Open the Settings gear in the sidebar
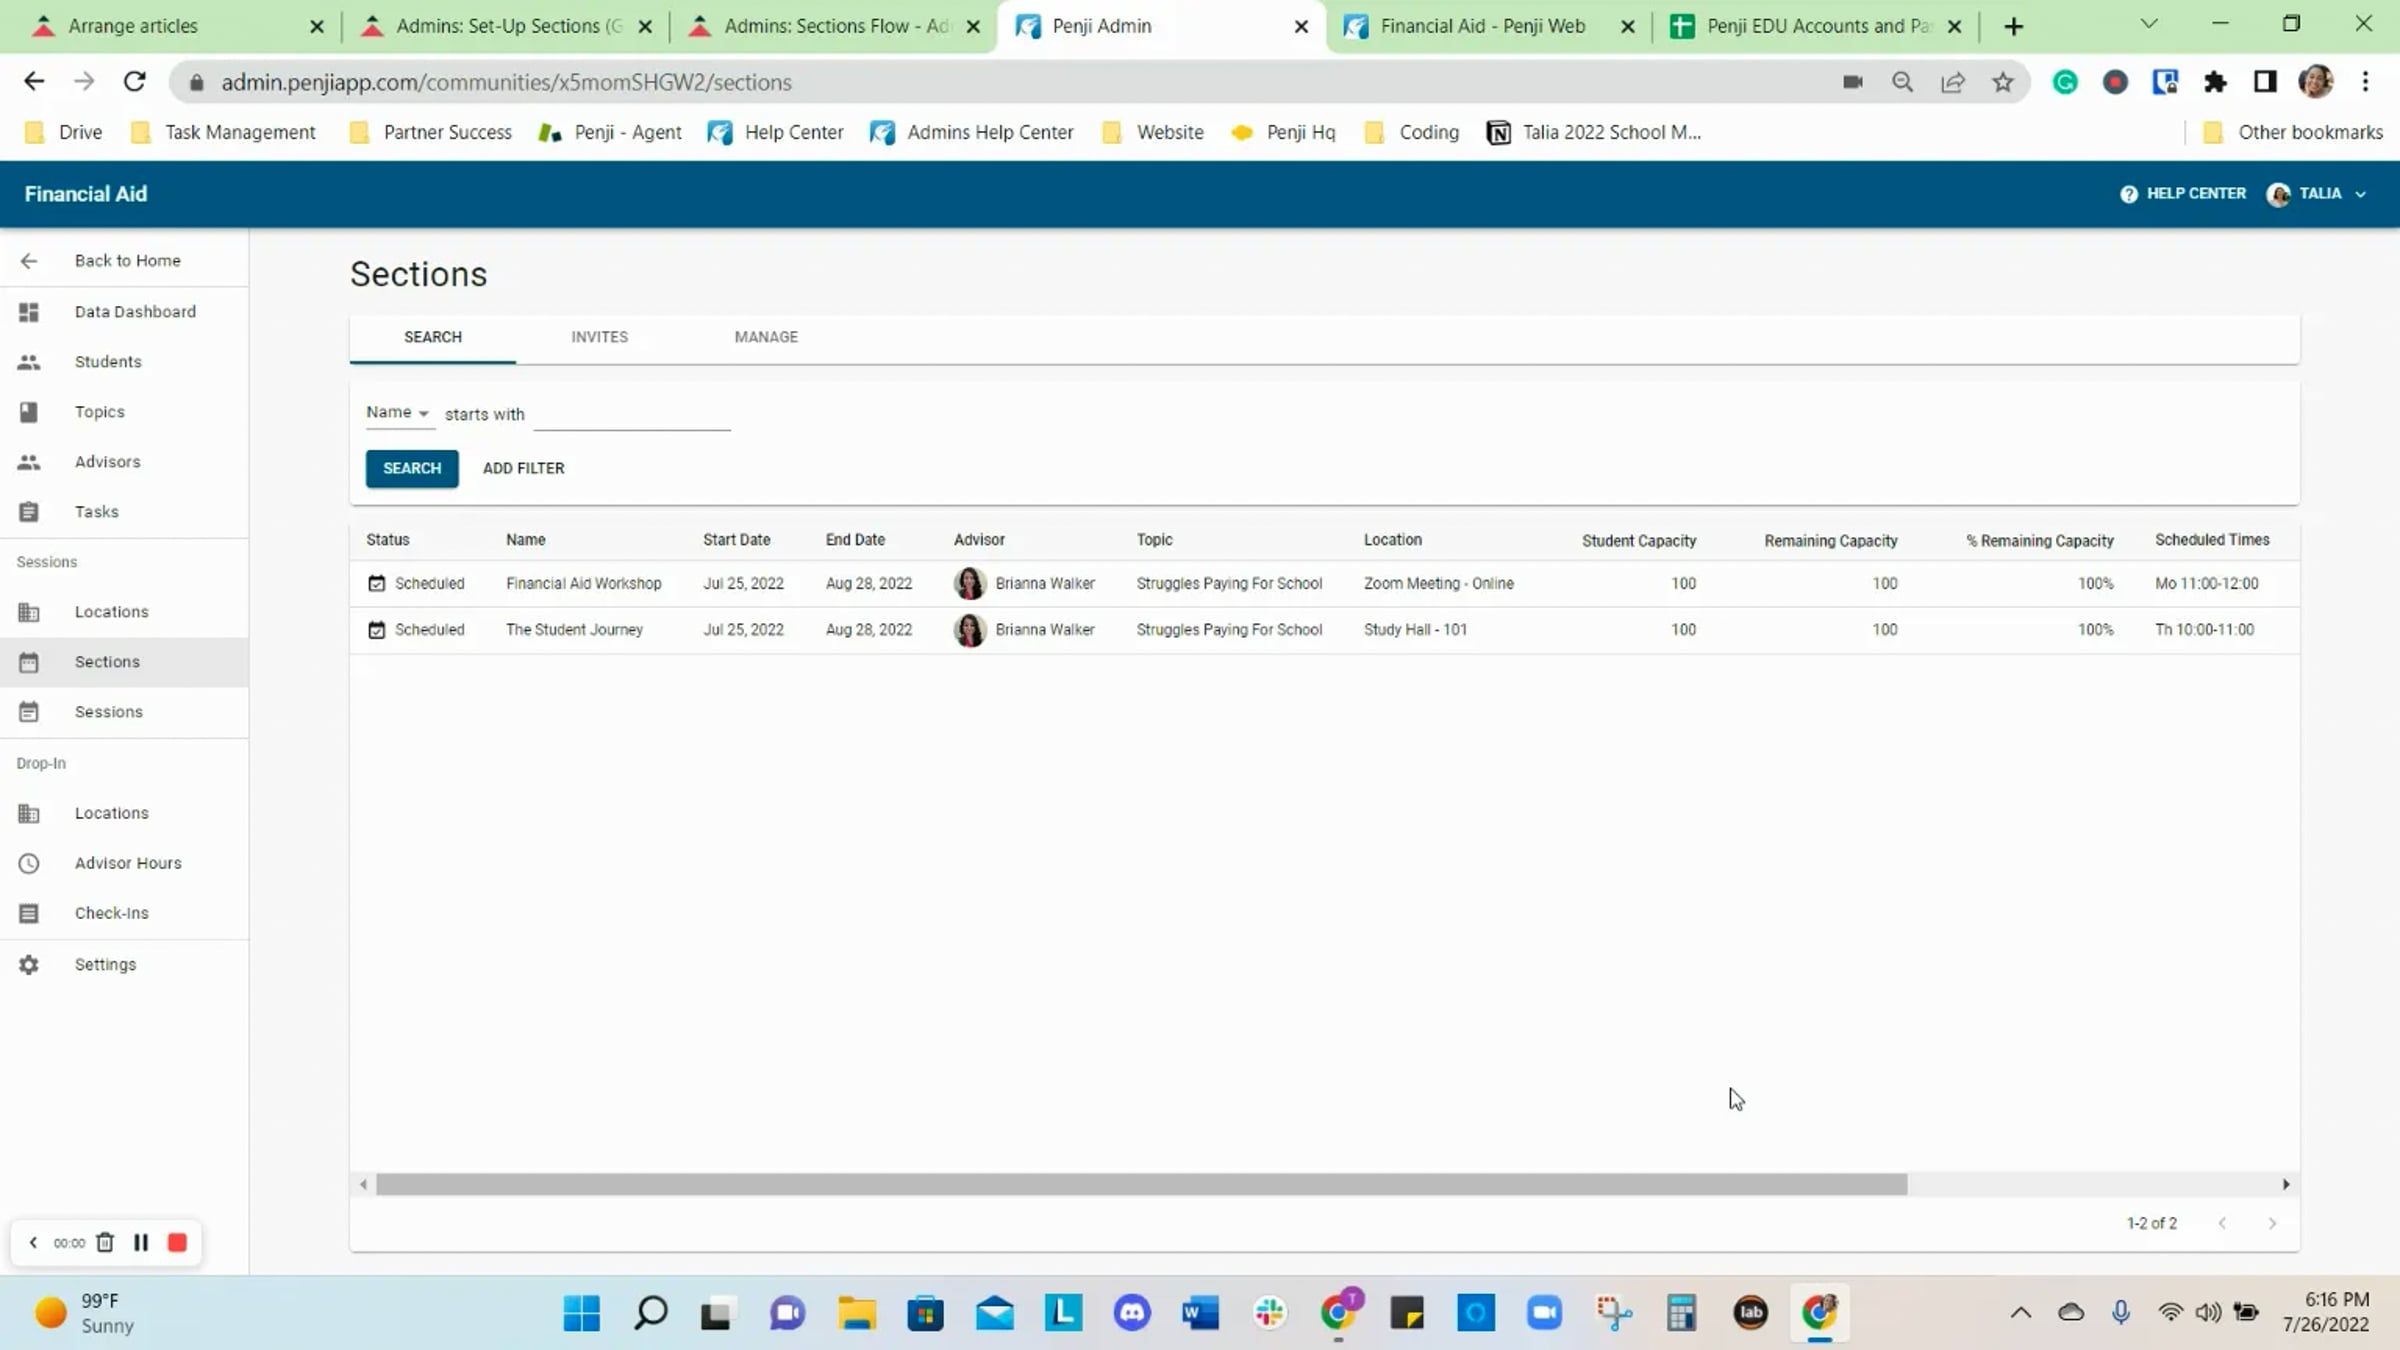Image resolution: width=2400 pixels, height=1350 pixels. coord(29,964)
